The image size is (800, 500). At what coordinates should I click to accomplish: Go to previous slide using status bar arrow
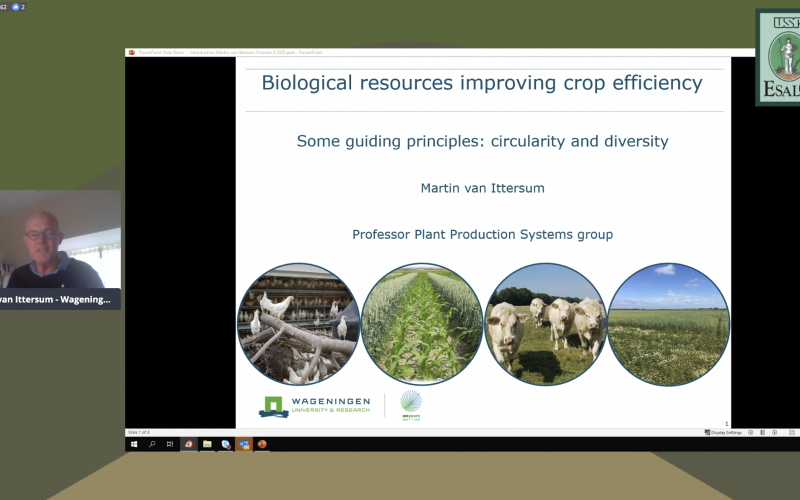coord(751,433)
